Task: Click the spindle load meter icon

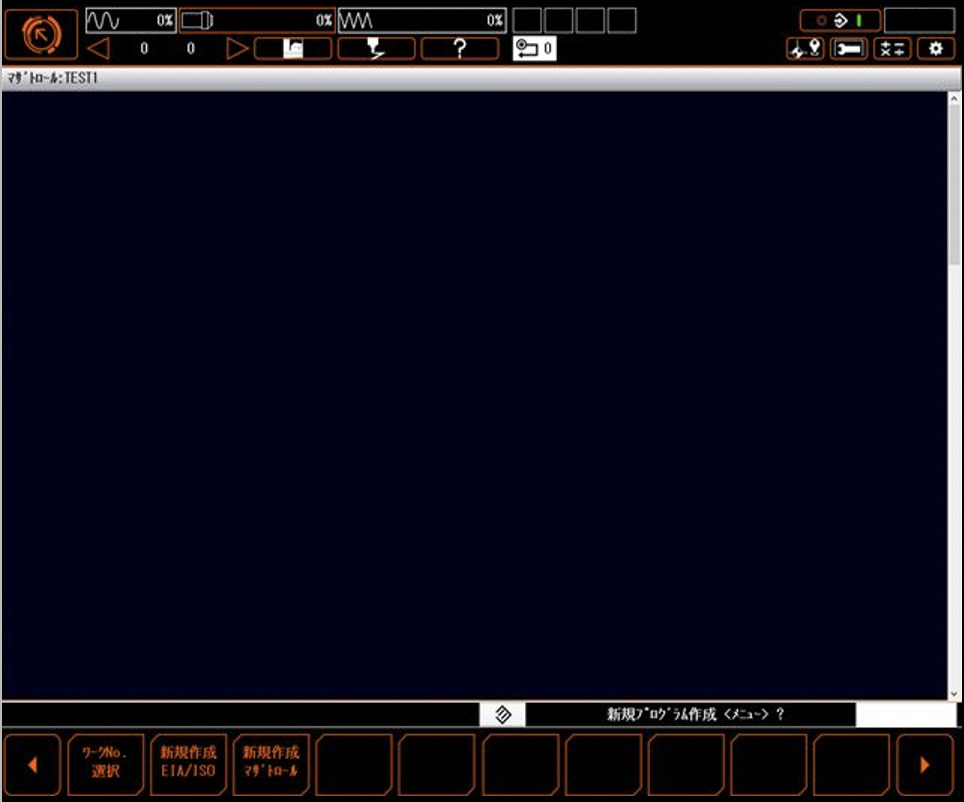Action: pos(257,20)
